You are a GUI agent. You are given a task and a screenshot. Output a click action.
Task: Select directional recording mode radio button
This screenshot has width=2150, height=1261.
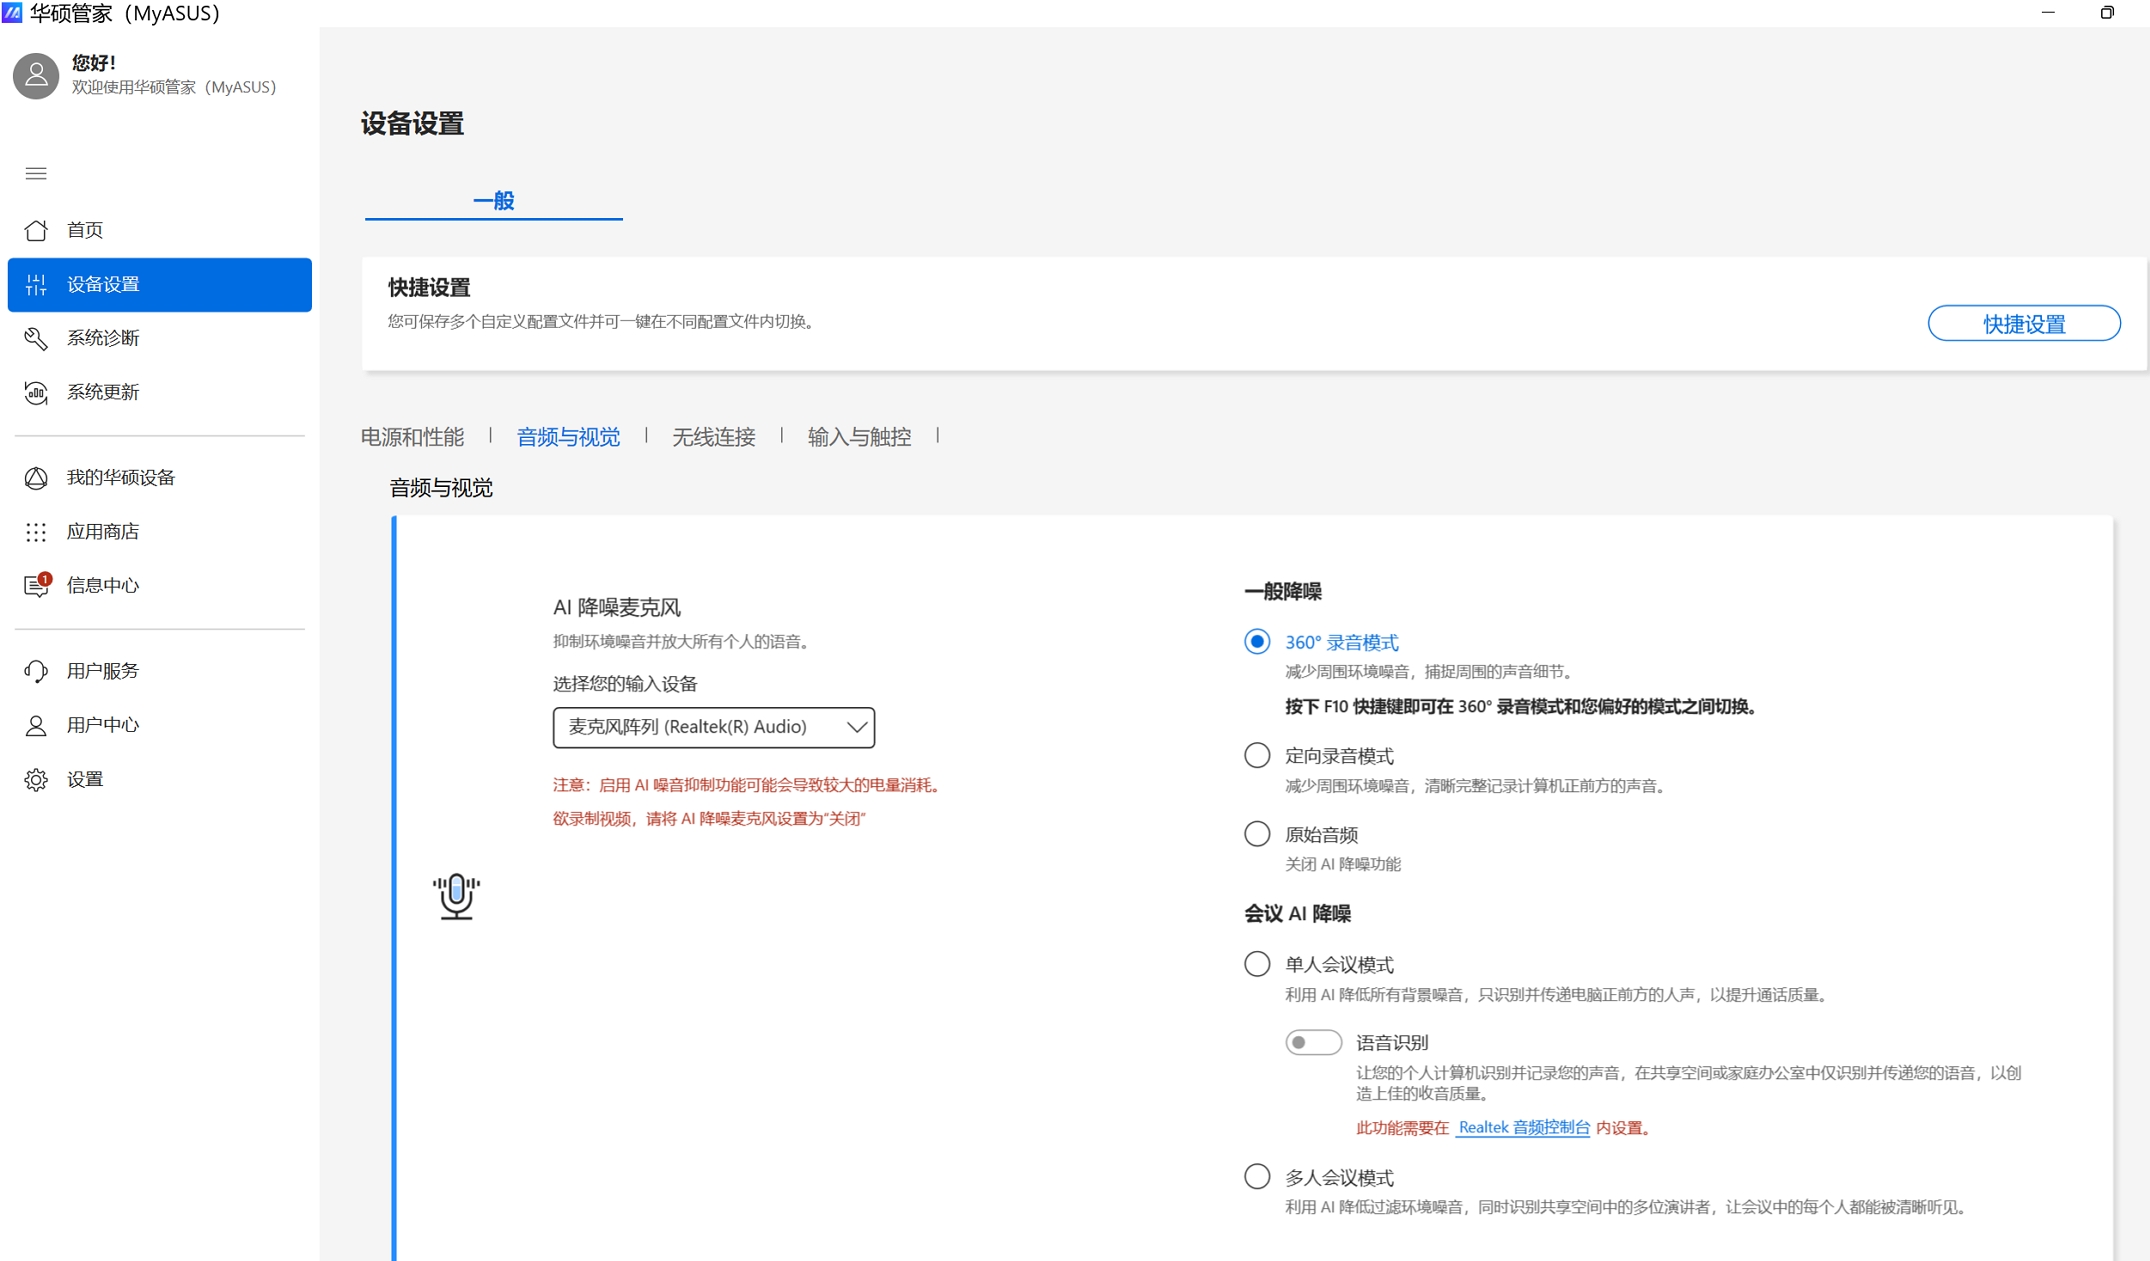tap(1257, 755)
